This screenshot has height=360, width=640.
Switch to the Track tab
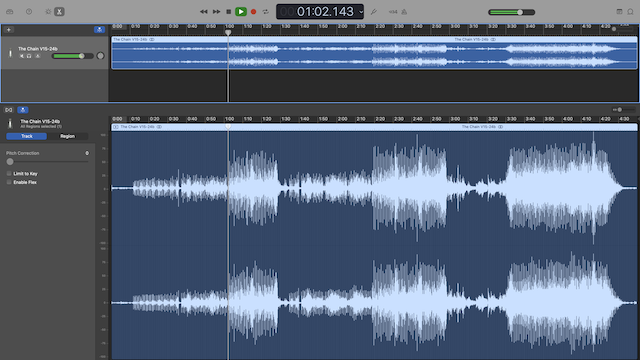[x=27, y=136]
